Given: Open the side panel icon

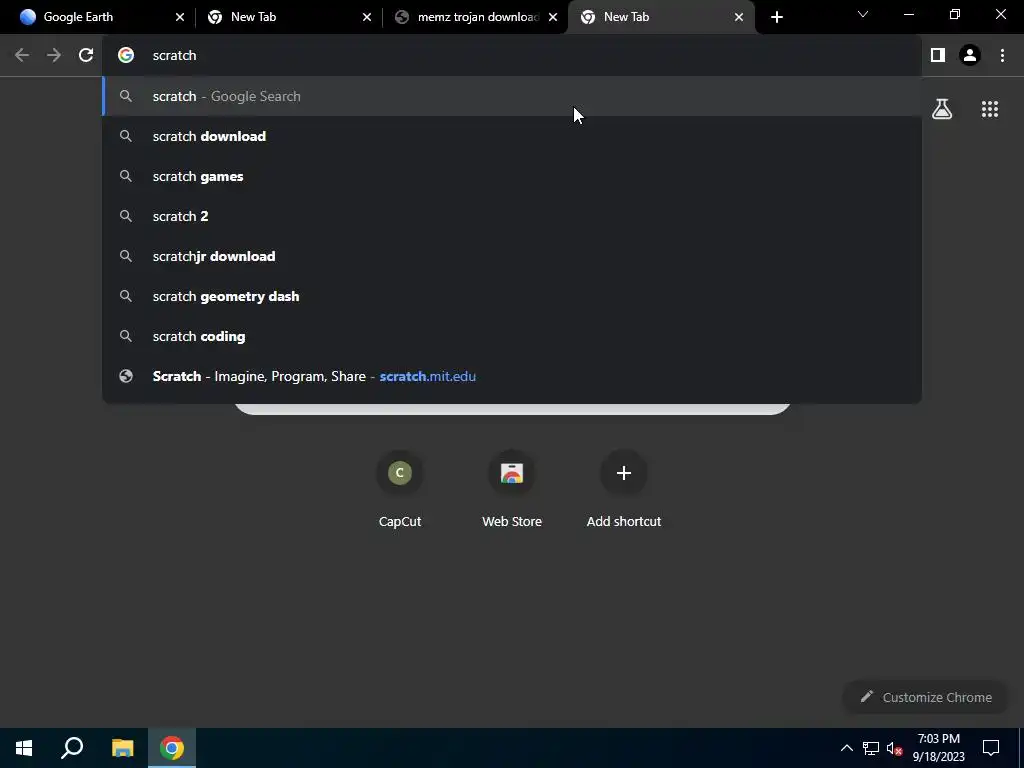Looking at the screenshot, I should 938,56.
